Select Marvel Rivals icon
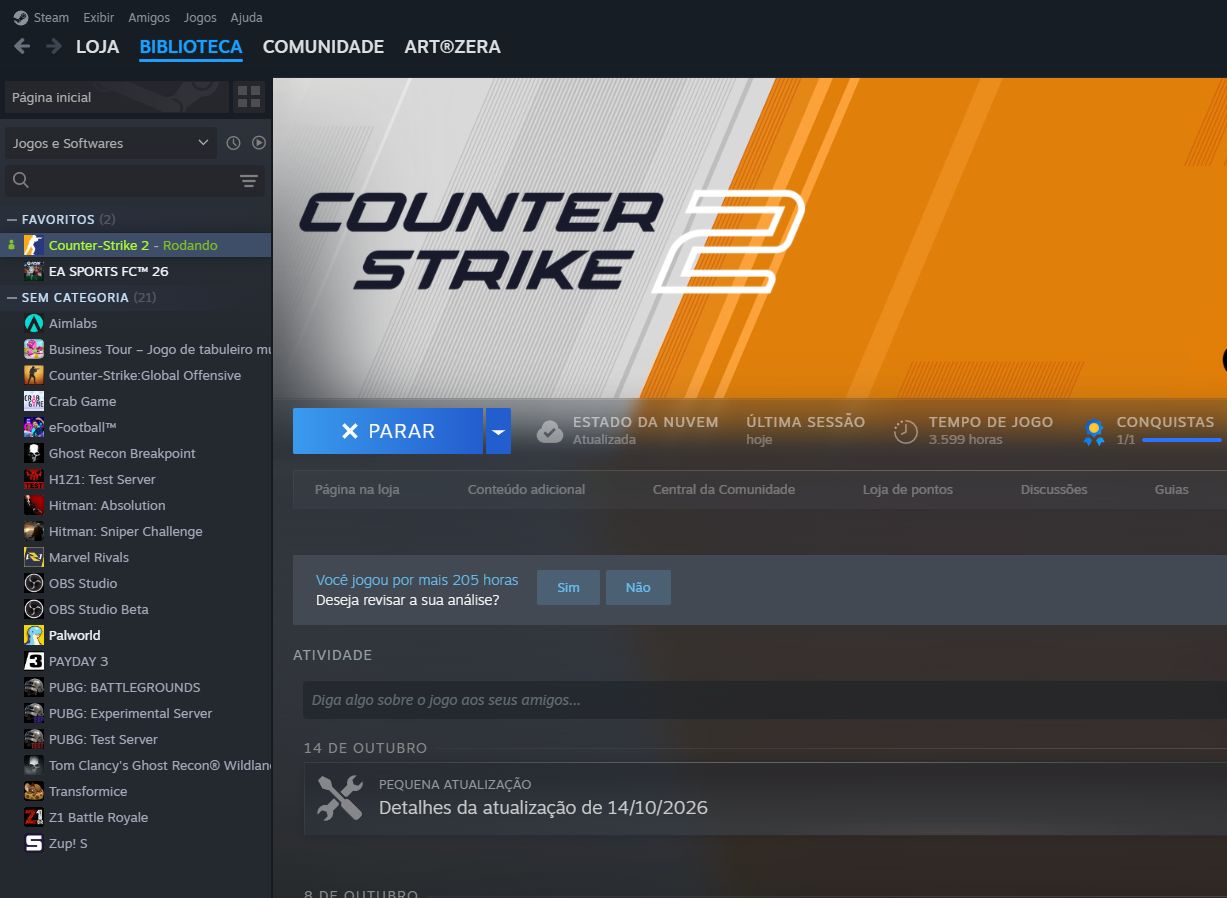The image size is (1227, 898). pos(33,557)
